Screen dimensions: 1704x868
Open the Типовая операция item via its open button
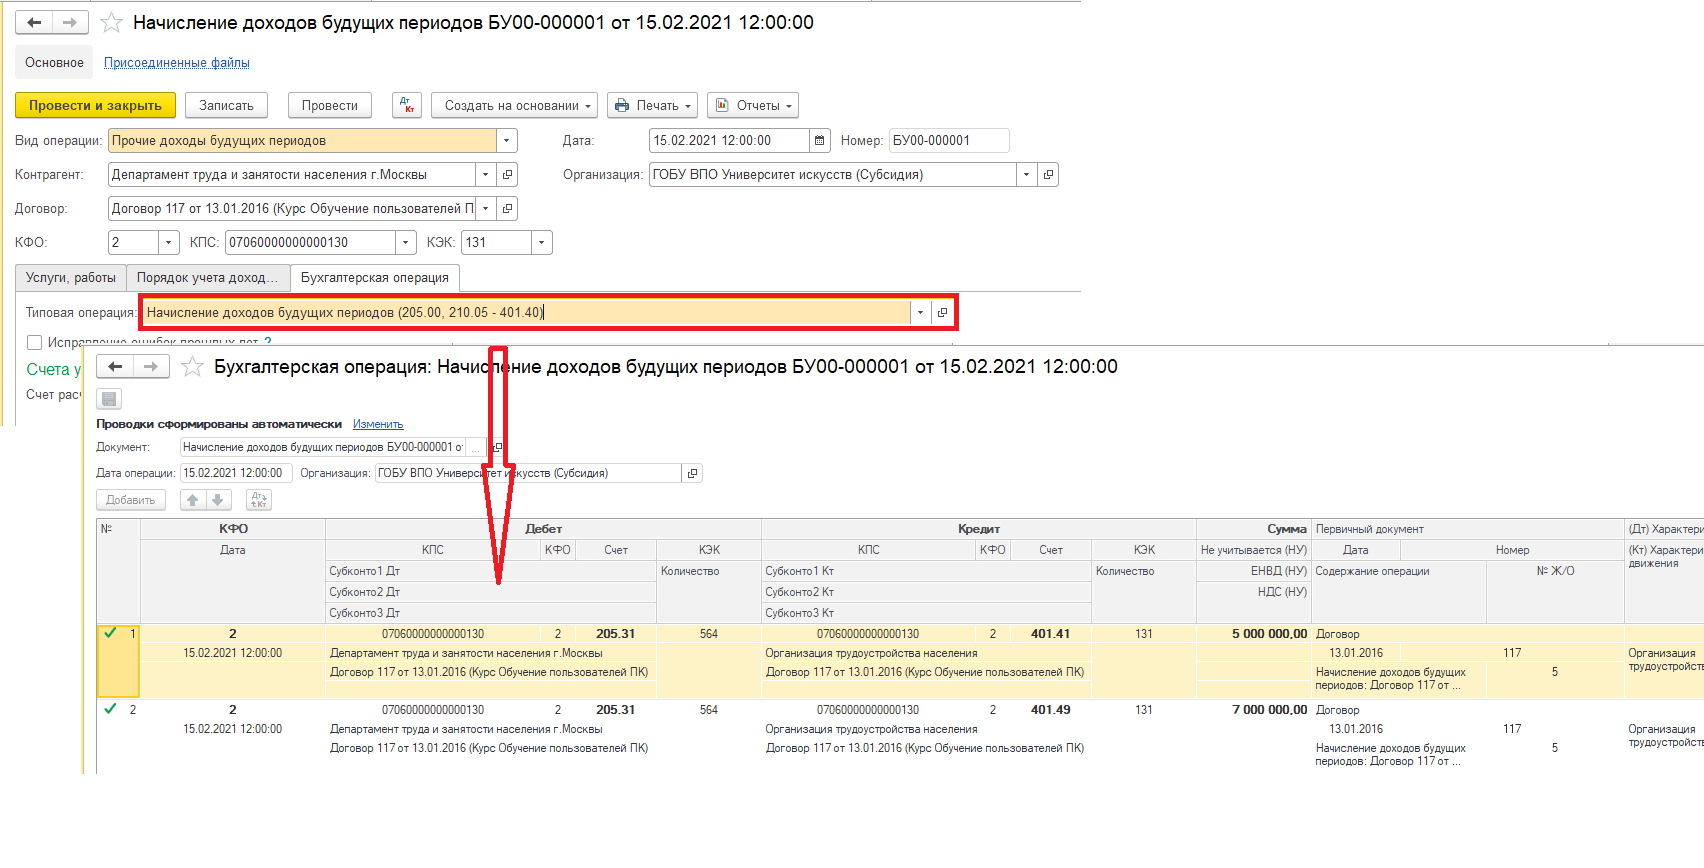pyautogui.click(x=942, y=313)
